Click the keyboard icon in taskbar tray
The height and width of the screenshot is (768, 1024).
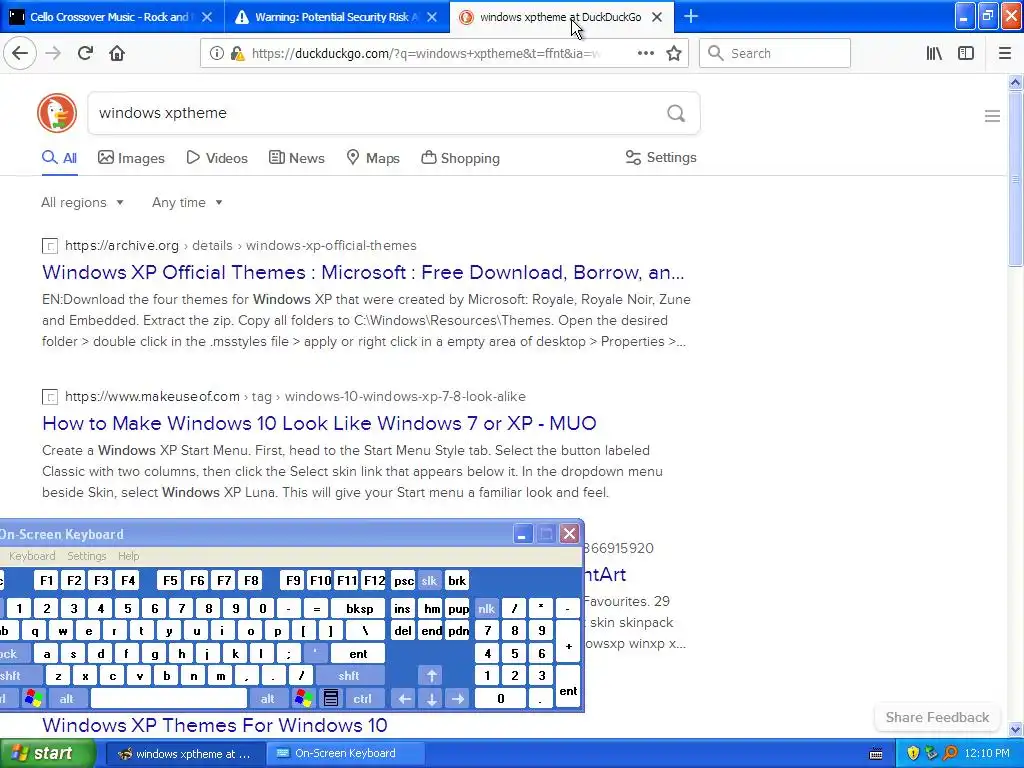point(876,754)
